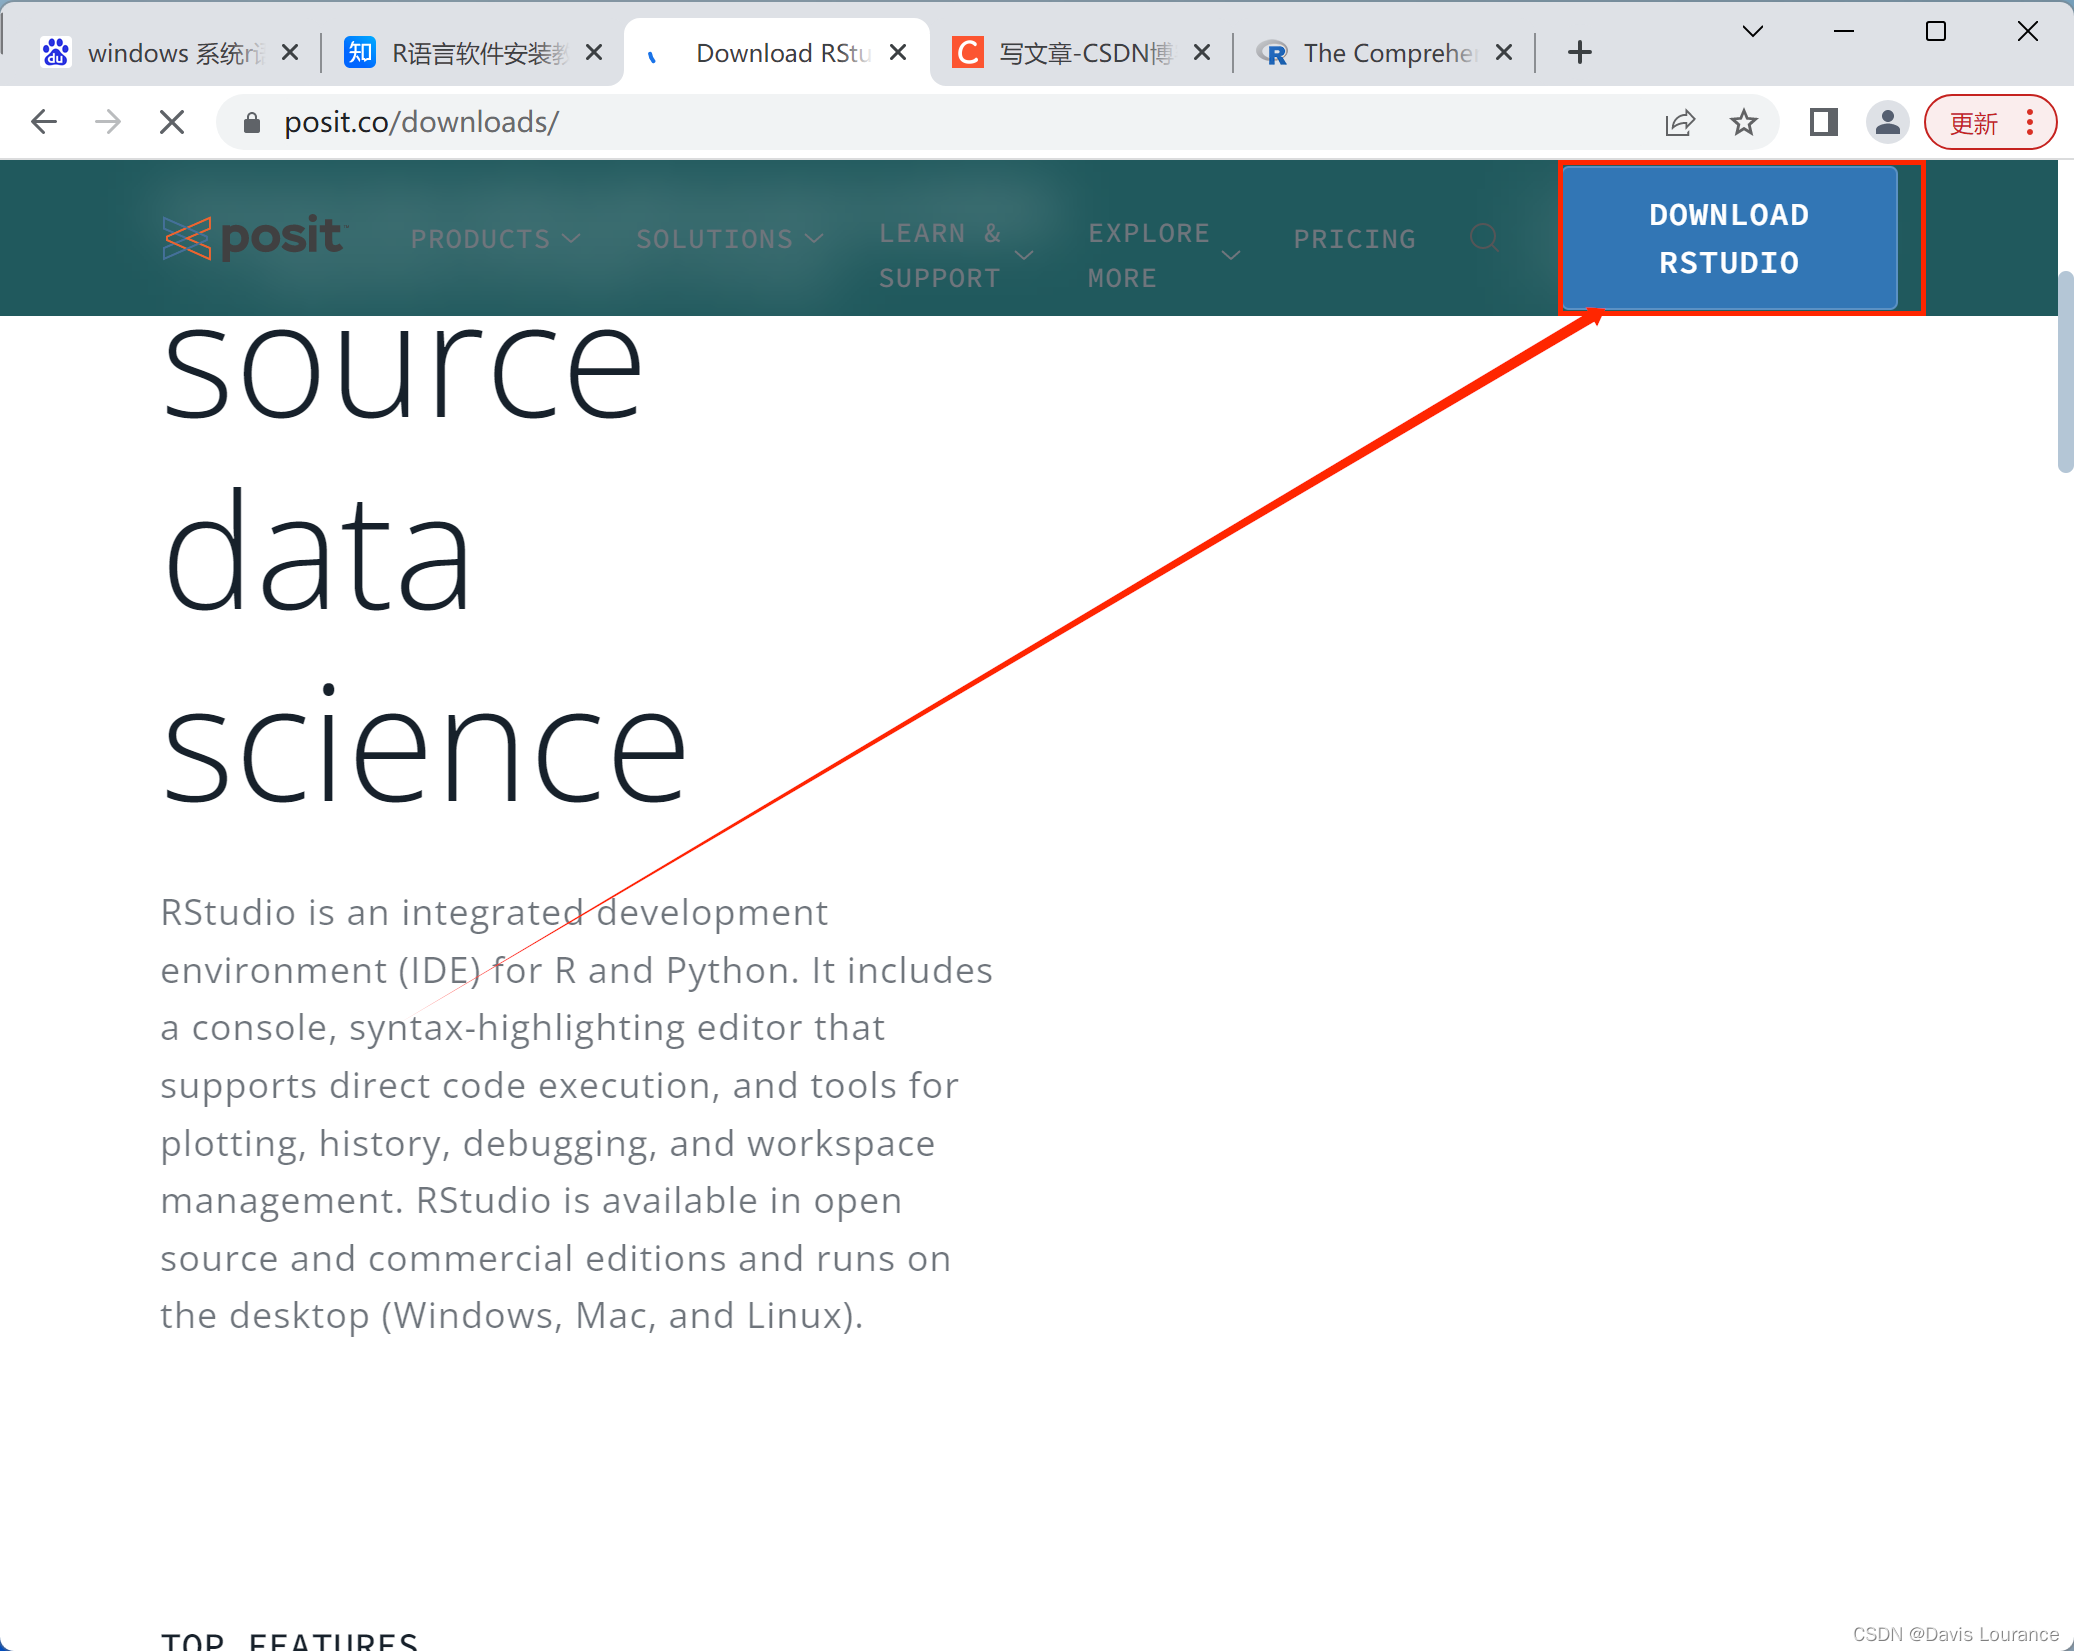Close The Comprehensive R tab
The image size is (2074, 1651).
point(1504,53)
